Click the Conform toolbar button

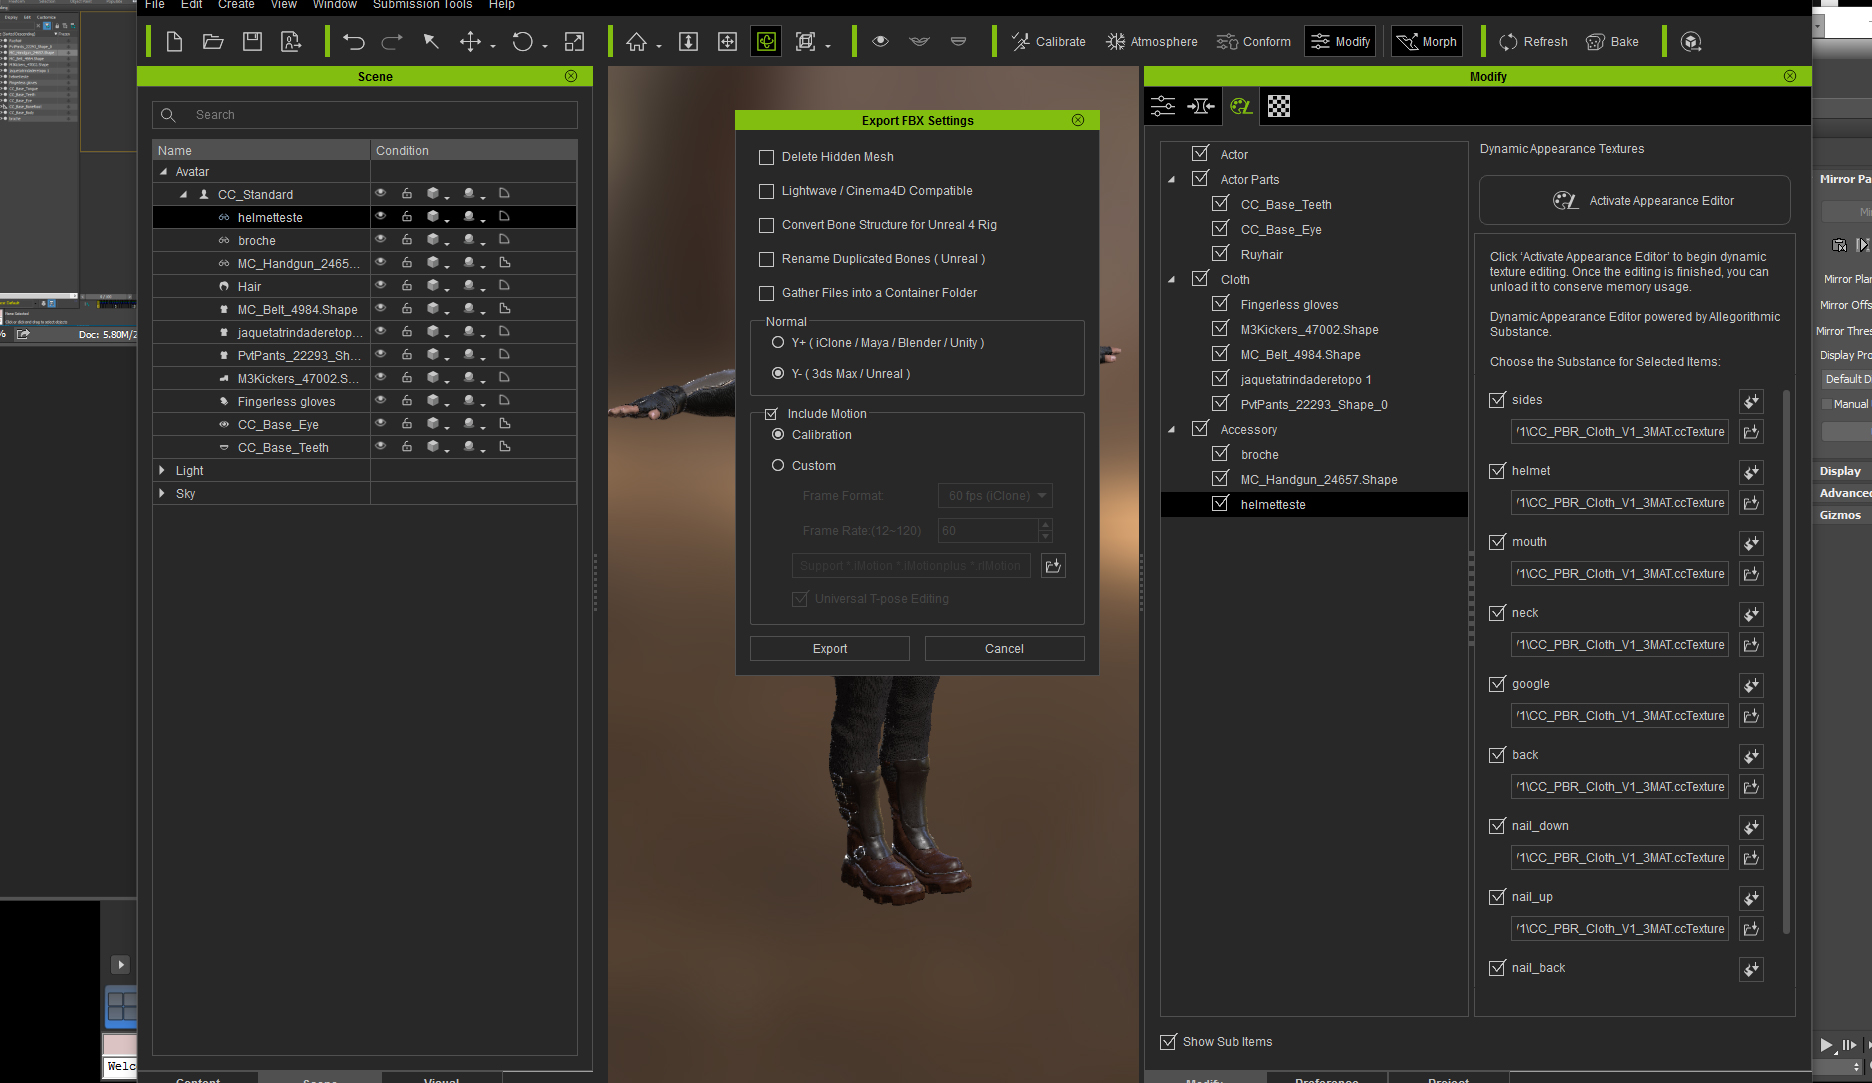[1253, 41]
